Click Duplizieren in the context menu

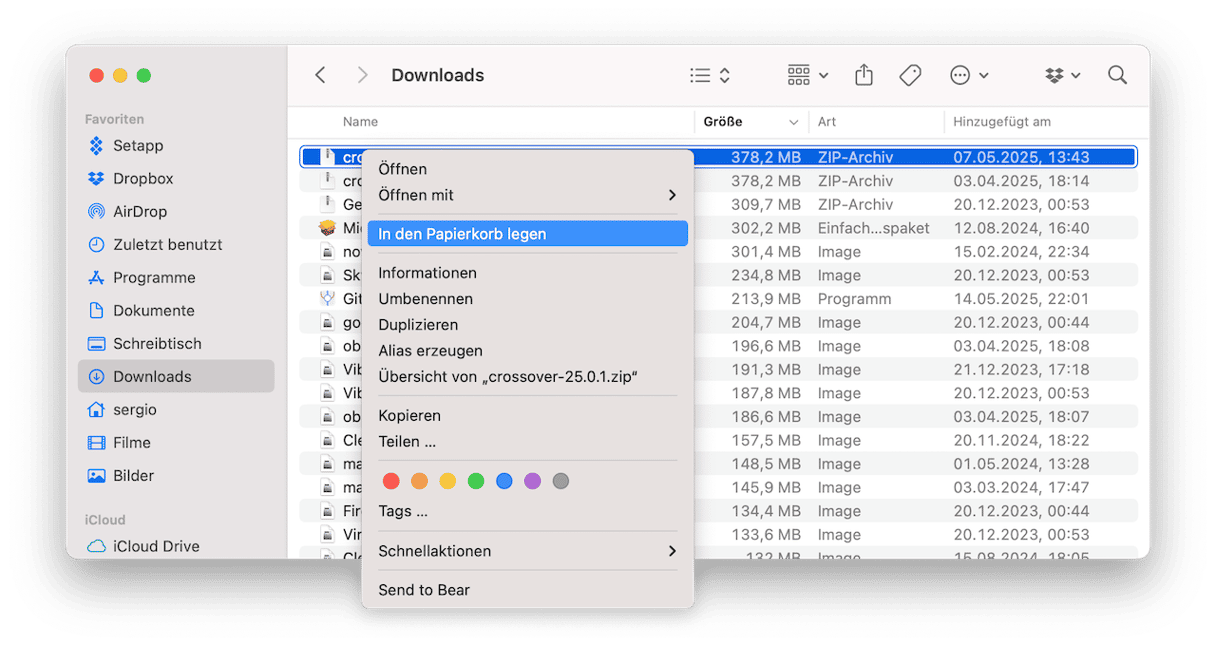pos(418,325)
